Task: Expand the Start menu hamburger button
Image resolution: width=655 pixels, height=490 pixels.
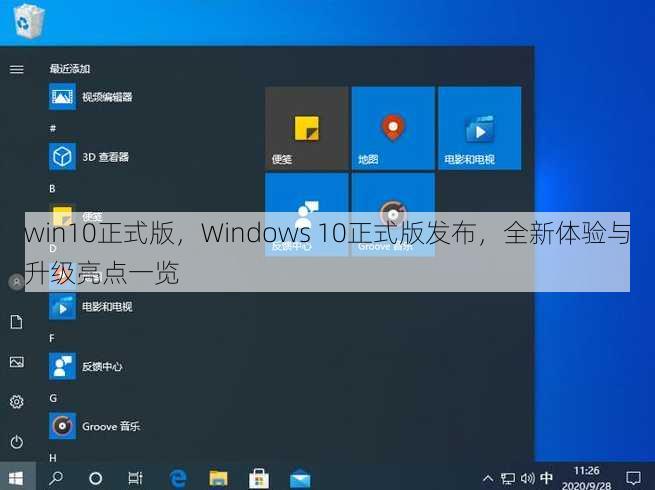Action: pyautogui.click(x=17, y=69)
